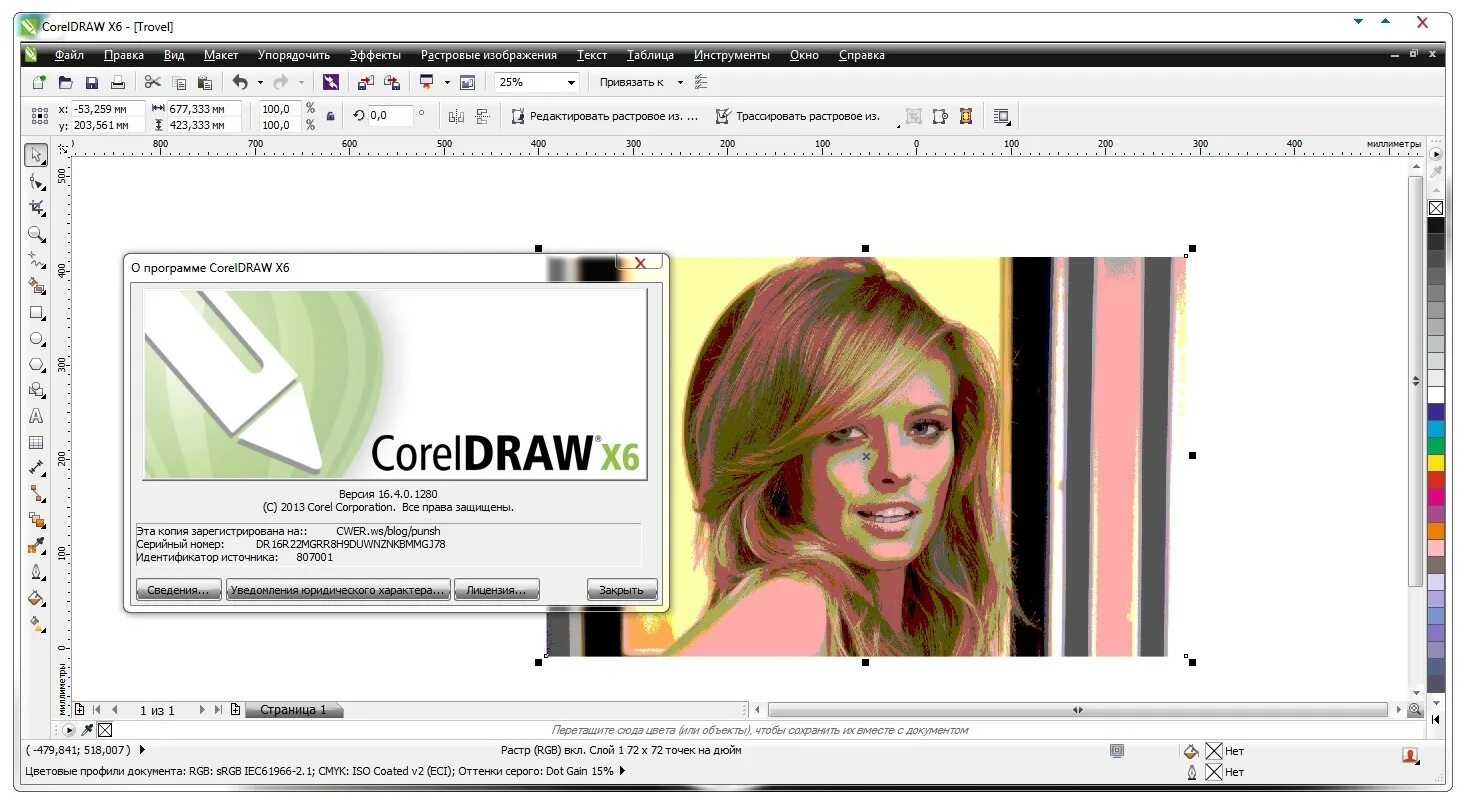Click the mirror vertically button
The height and width of the screenshot is (811, 1470).
coord(482,116)
